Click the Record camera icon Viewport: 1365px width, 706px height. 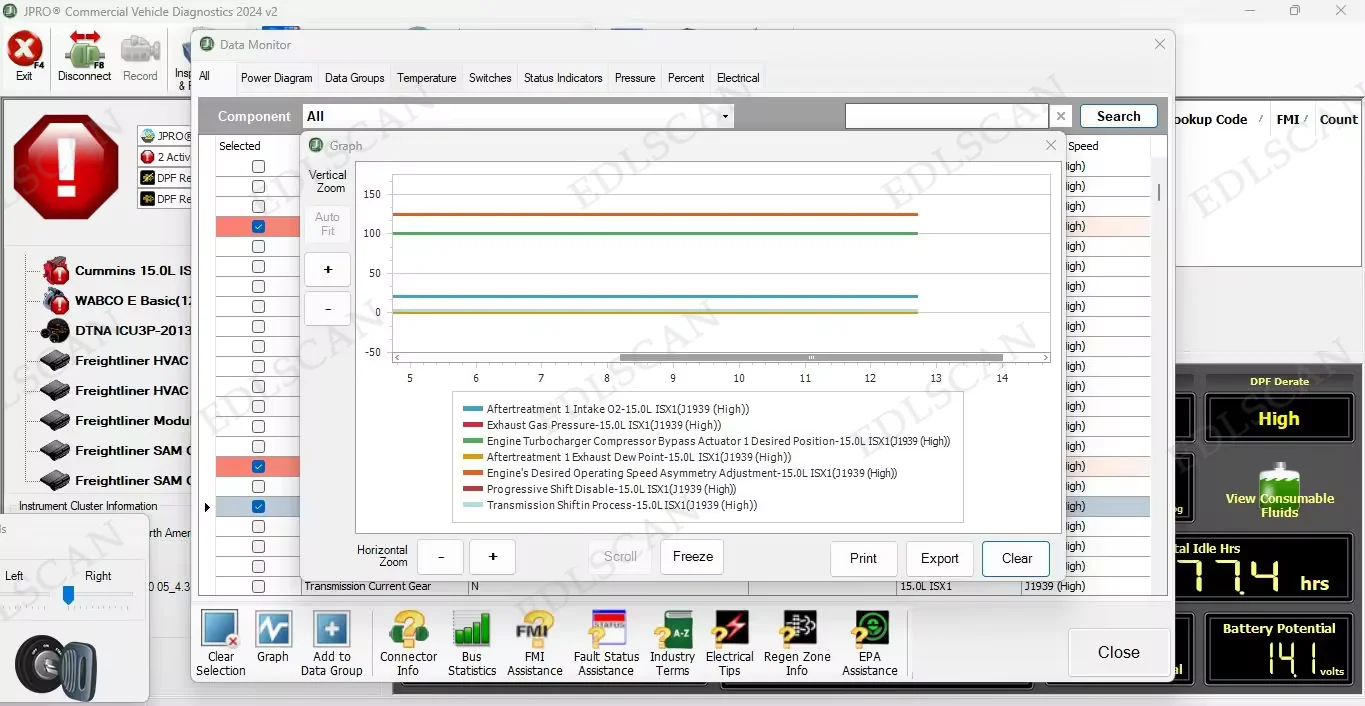click(x=140, y=50)
